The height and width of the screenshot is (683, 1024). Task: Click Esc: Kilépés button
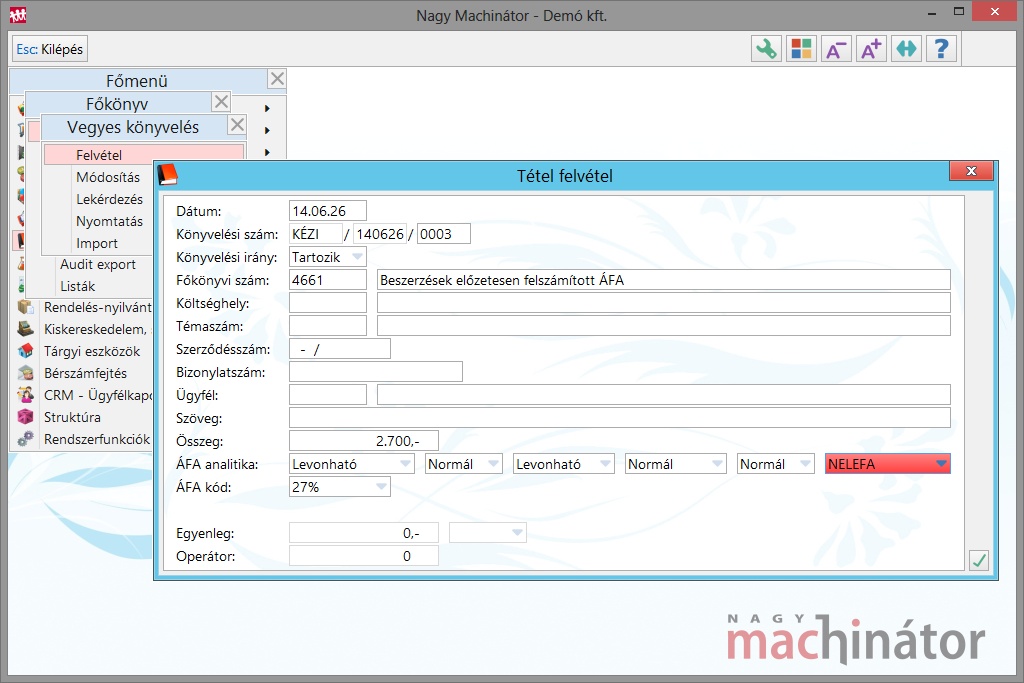pos(50,49)
